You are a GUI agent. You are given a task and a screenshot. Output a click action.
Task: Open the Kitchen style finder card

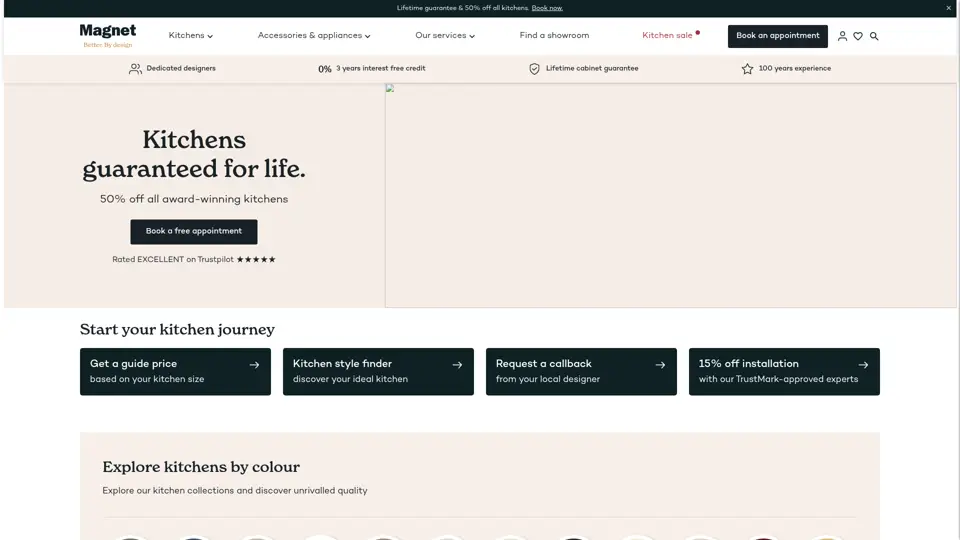378,372
